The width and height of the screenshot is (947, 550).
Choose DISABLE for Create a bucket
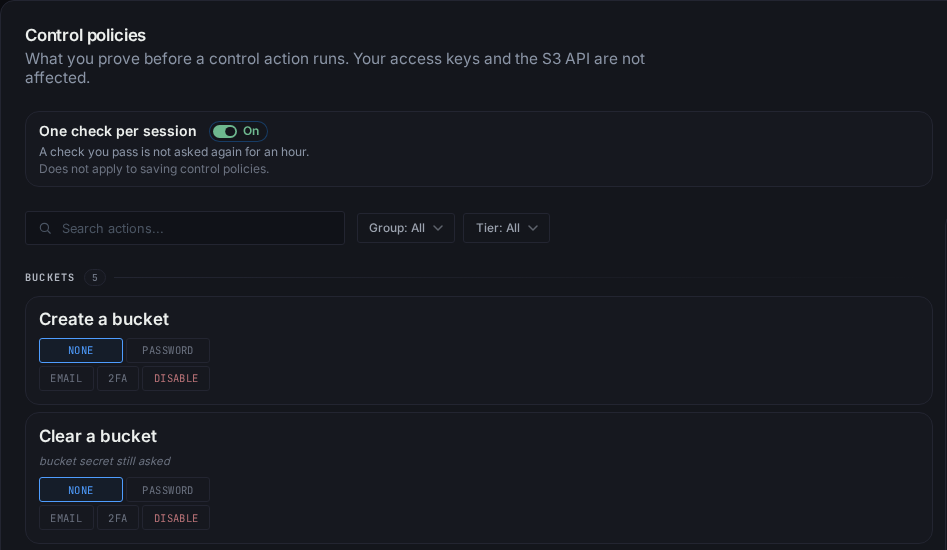point(176,379)
